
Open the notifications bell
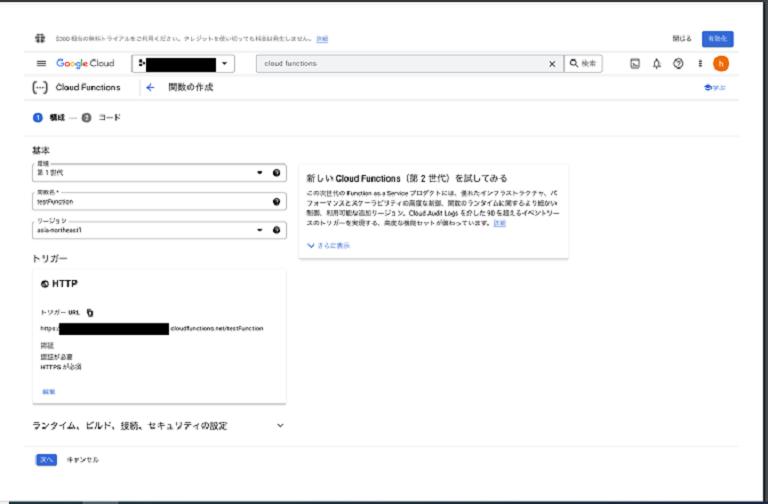[x=657, y=64]
